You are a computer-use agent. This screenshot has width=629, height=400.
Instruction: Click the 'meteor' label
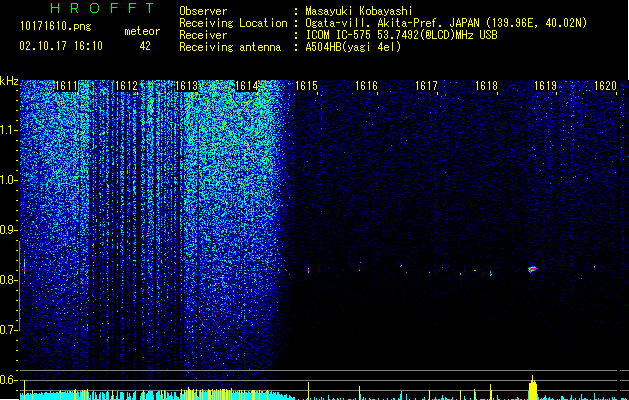(142, 31)
